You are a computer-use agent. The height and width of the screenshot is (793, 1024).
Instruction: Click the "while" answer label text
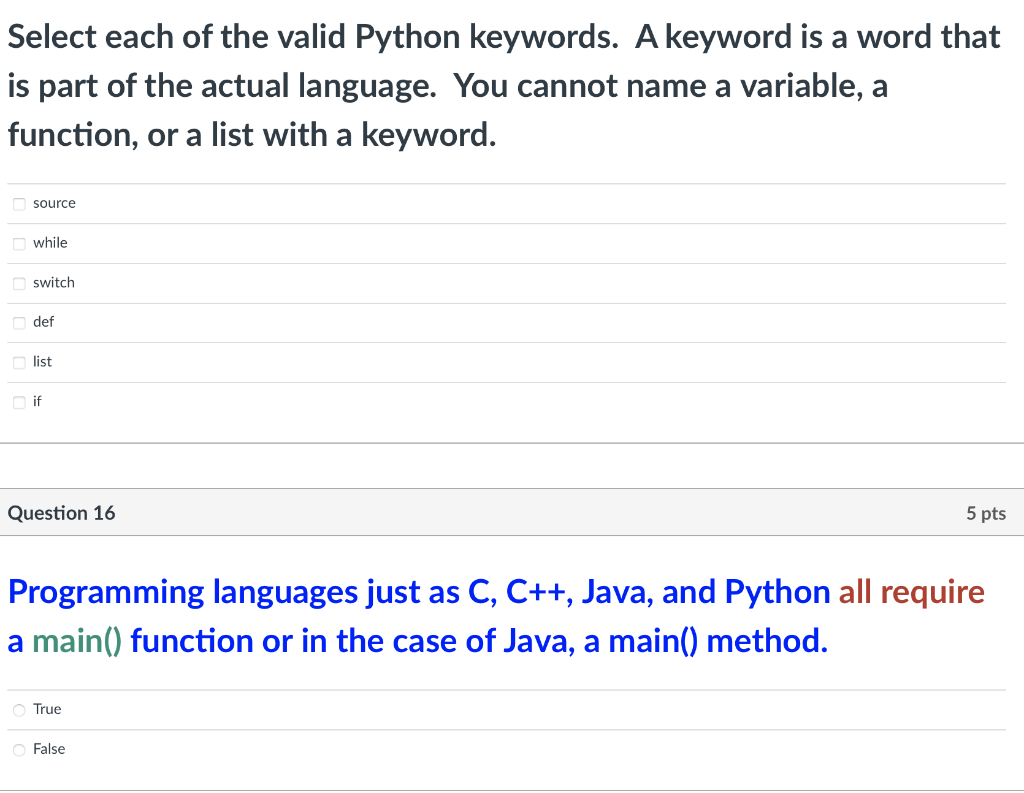50,243
